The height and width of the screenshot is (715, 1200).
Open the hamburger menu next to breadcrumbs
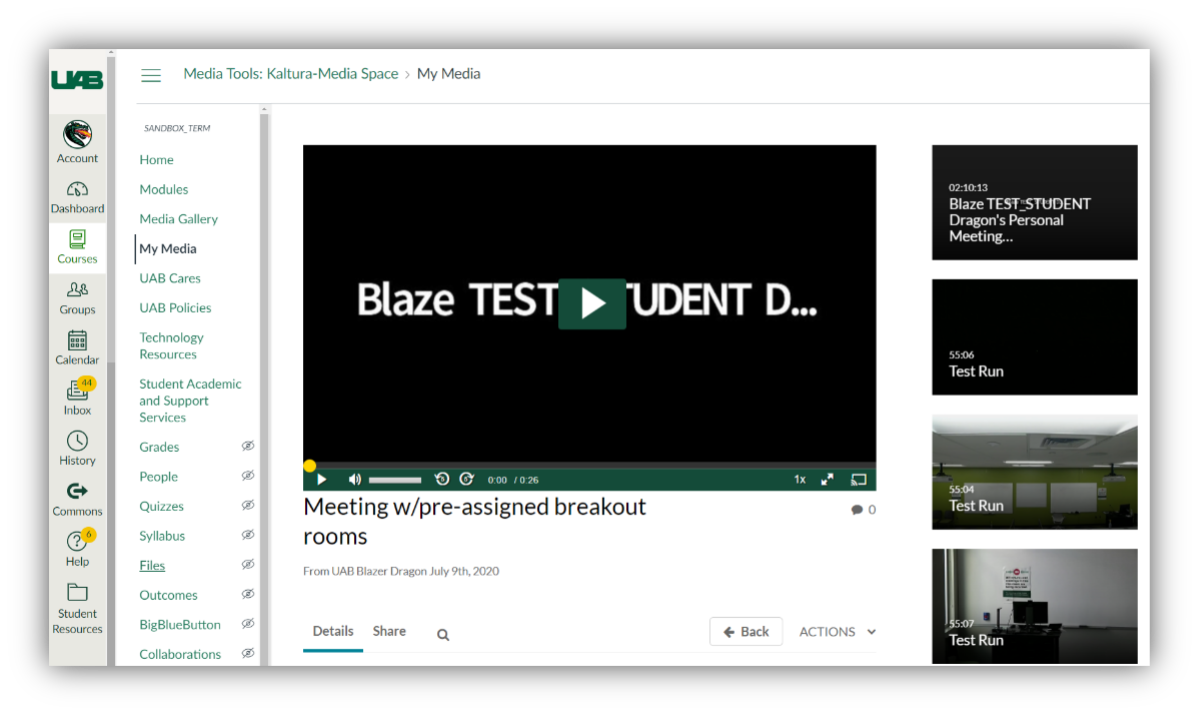pyautogui.click(x=151, y=74)
